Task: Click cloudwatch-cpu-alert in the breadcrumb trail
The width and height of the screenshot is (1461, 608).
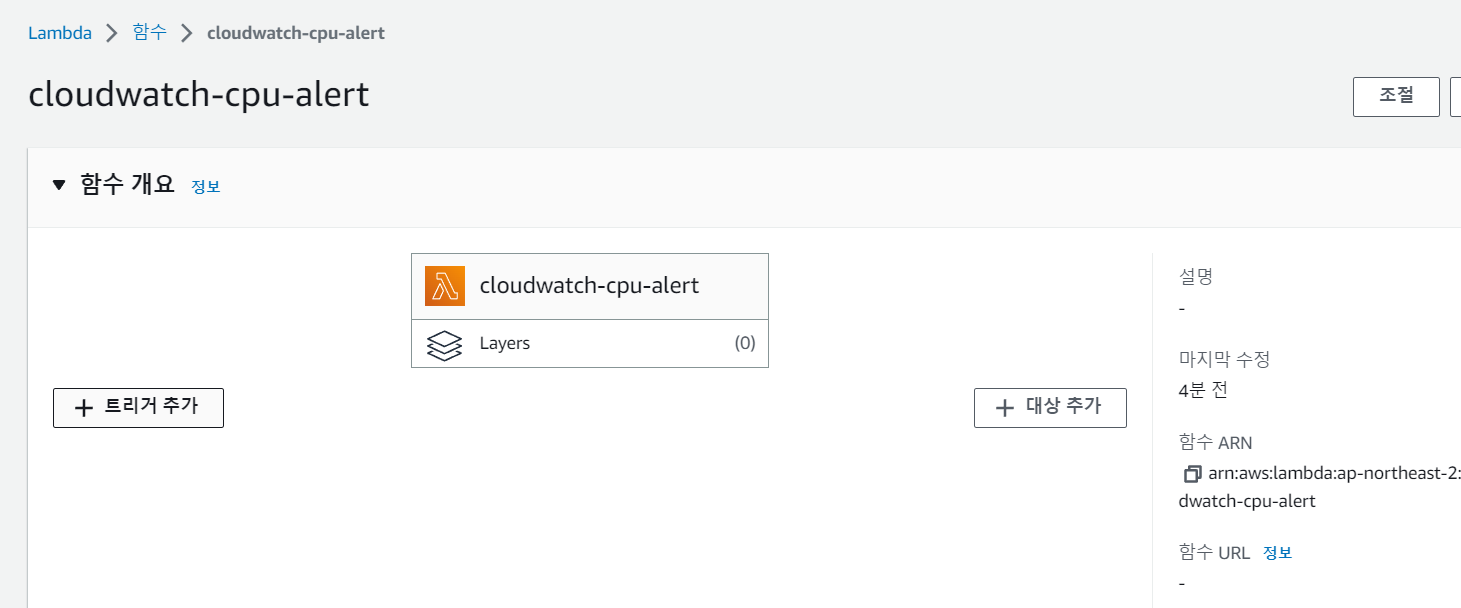Action: pos(295,33)
